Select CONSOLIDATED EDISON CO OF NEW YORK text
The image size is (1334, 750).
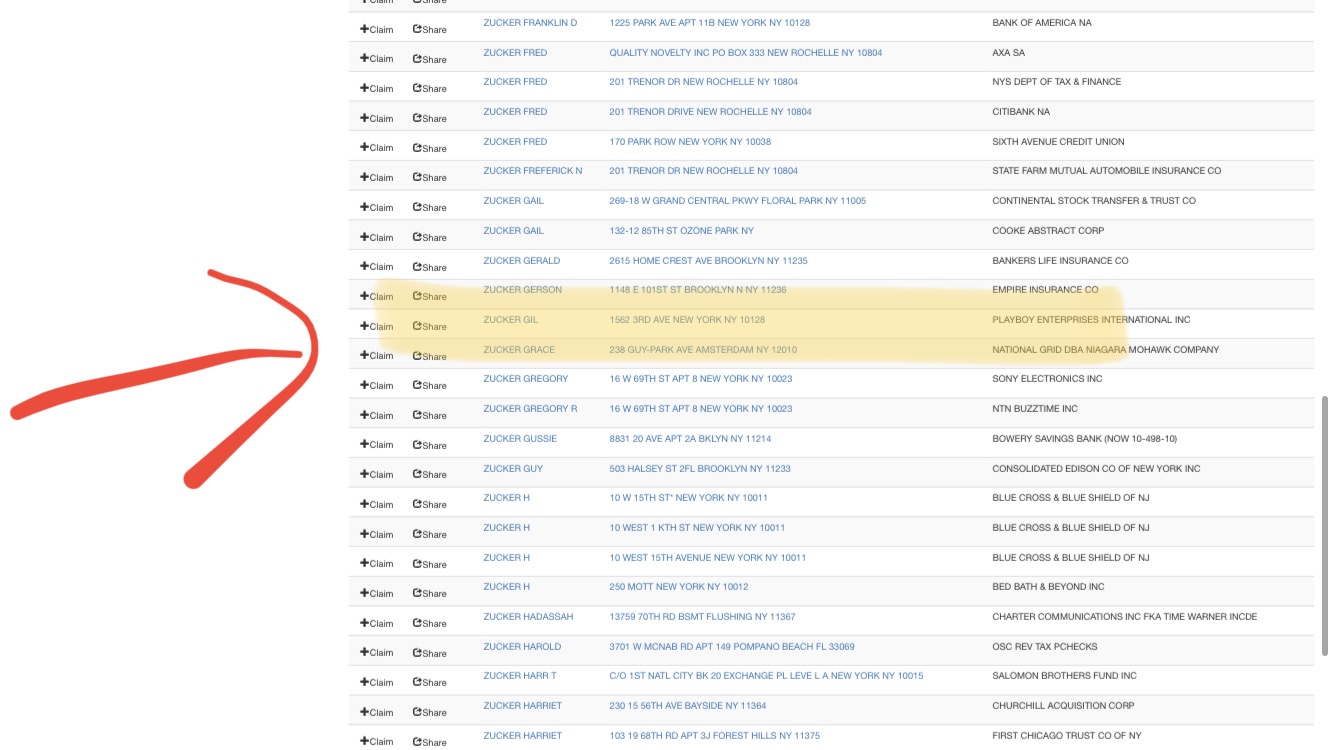pyautogui.click(x=1096, y=469)
